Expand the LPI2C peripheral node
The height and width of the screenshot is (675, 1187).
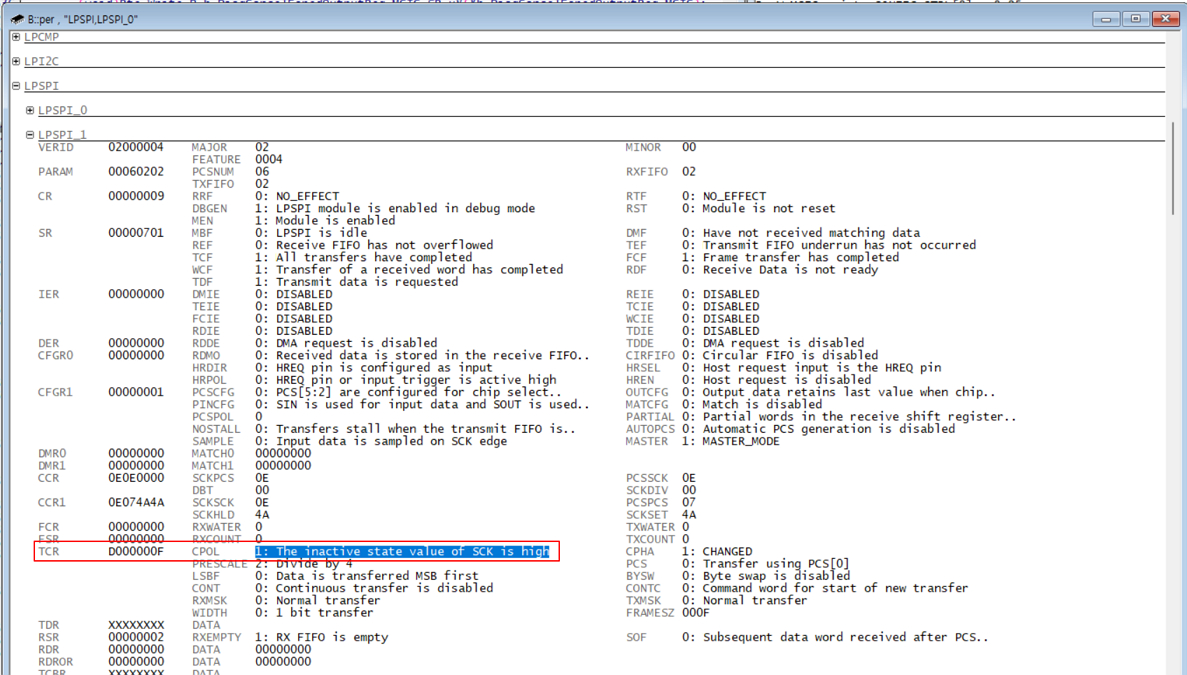click(x=15, y=61)
